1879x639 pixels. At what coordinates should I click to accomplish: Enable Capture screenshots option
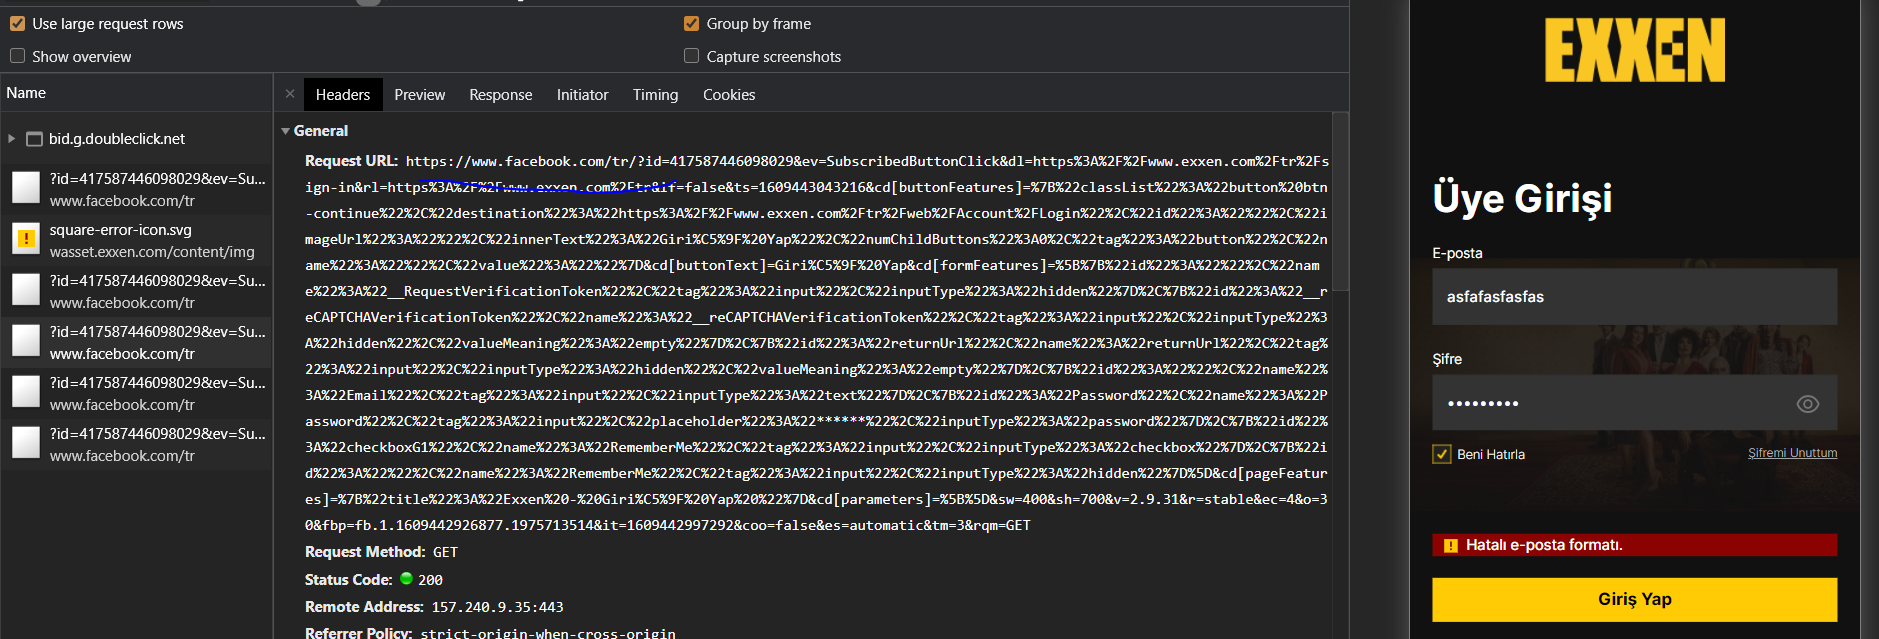click(691, 56)
